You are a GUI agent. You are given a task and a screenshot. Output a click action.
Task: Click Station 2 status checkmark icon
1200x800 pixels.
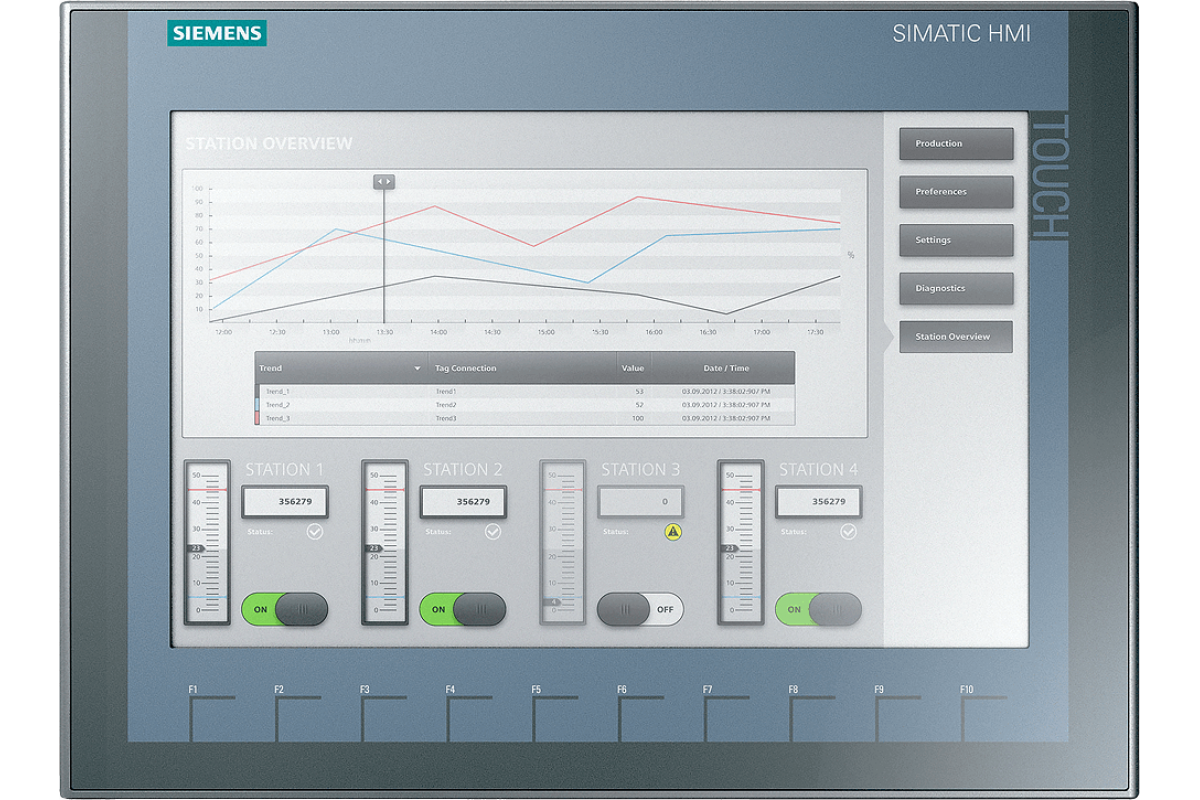point(493,532)
